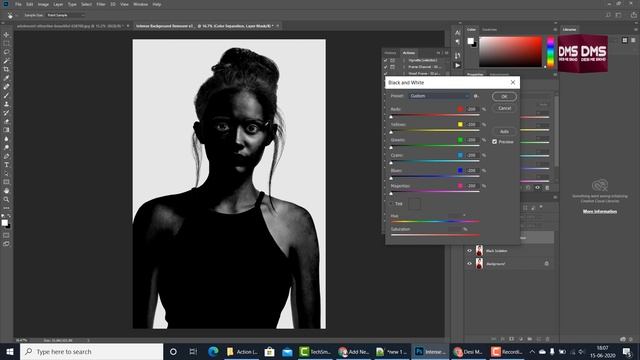Show hidden system tray icons chevron
Viewport: 640px width, 360px height.
532,351
